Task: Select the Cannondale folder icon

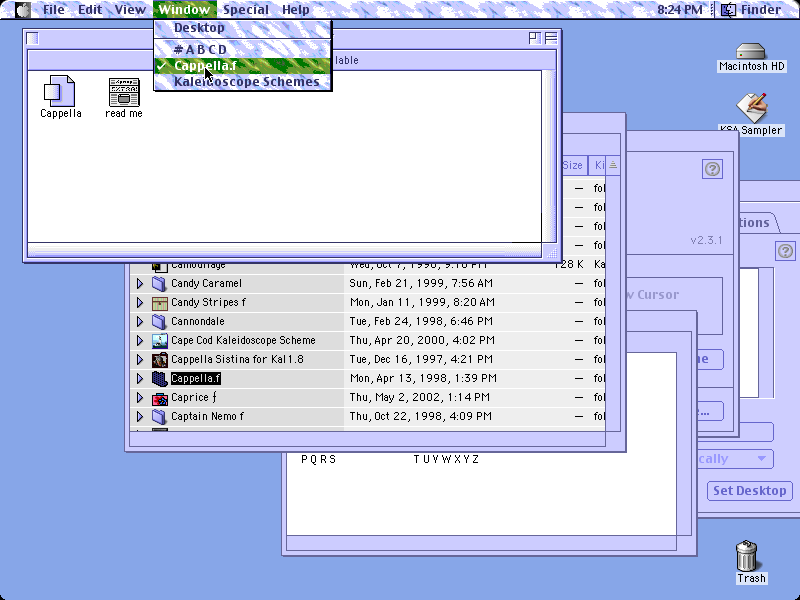Action: tap(160, 321)
